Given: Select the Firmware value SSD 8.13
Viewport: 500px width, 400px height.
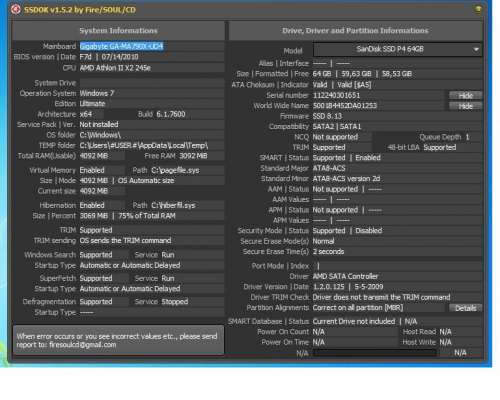Looking at the screenshot, I should (327, 116).
